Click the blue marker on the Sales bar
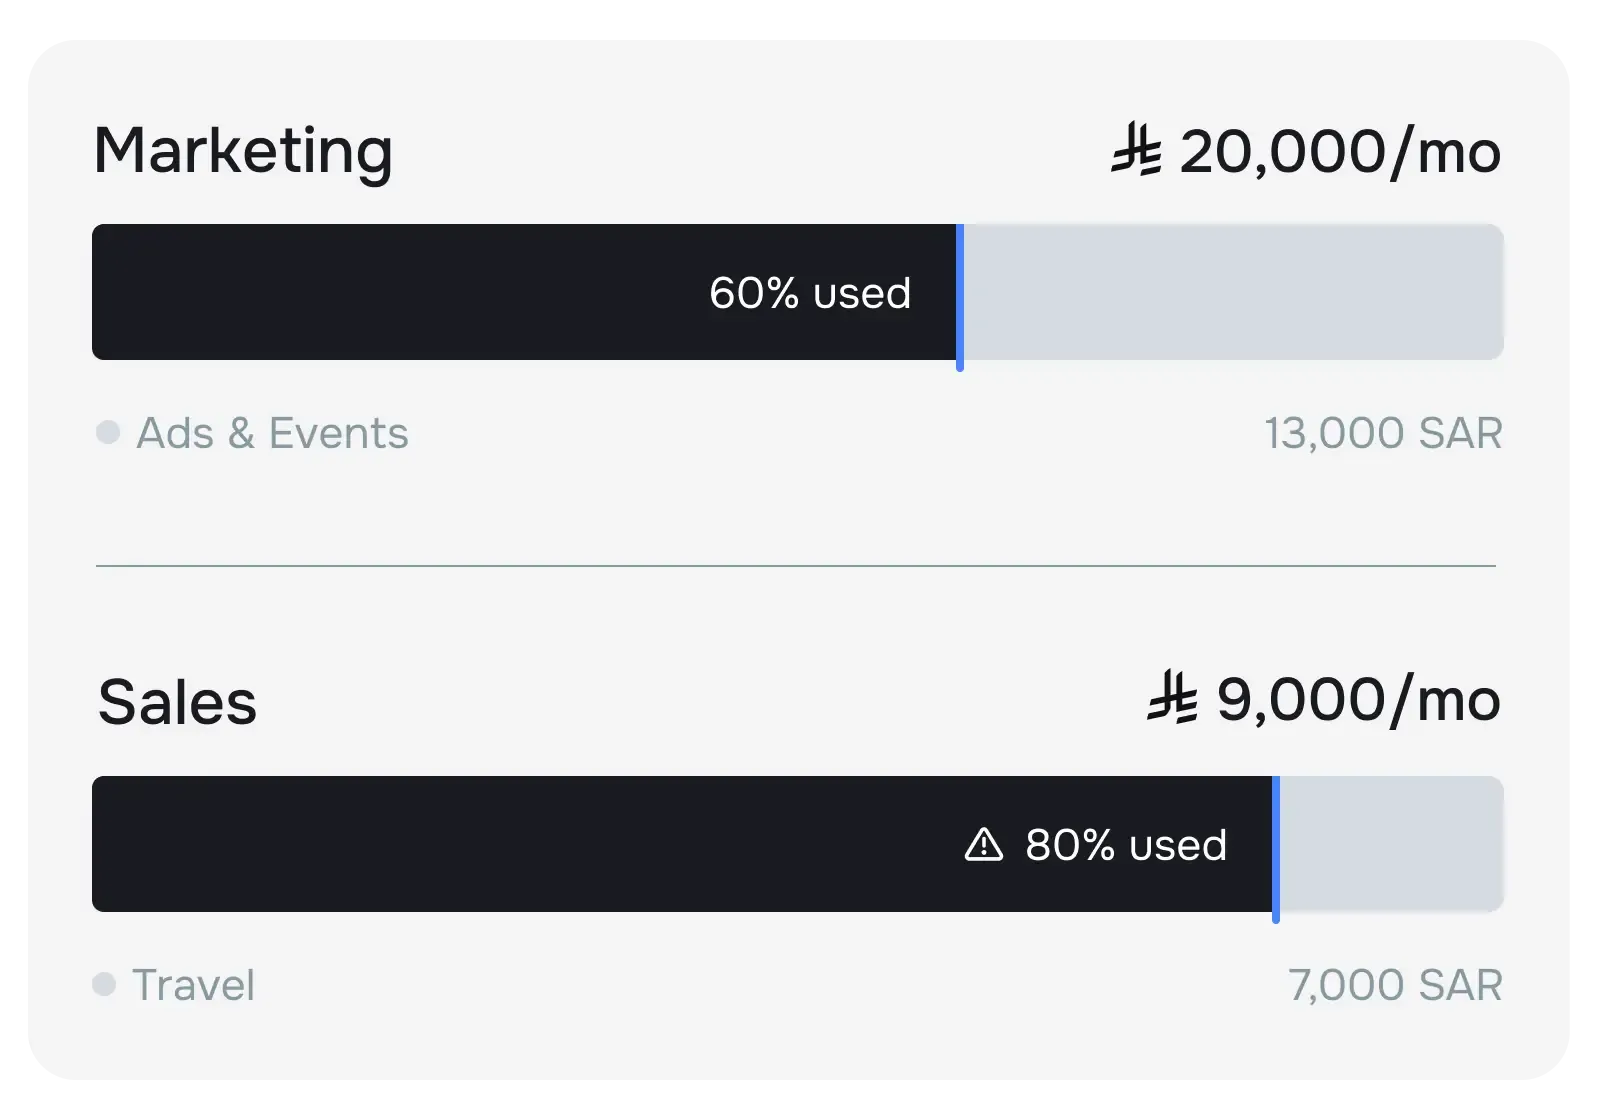 [x=1276, y=848]
